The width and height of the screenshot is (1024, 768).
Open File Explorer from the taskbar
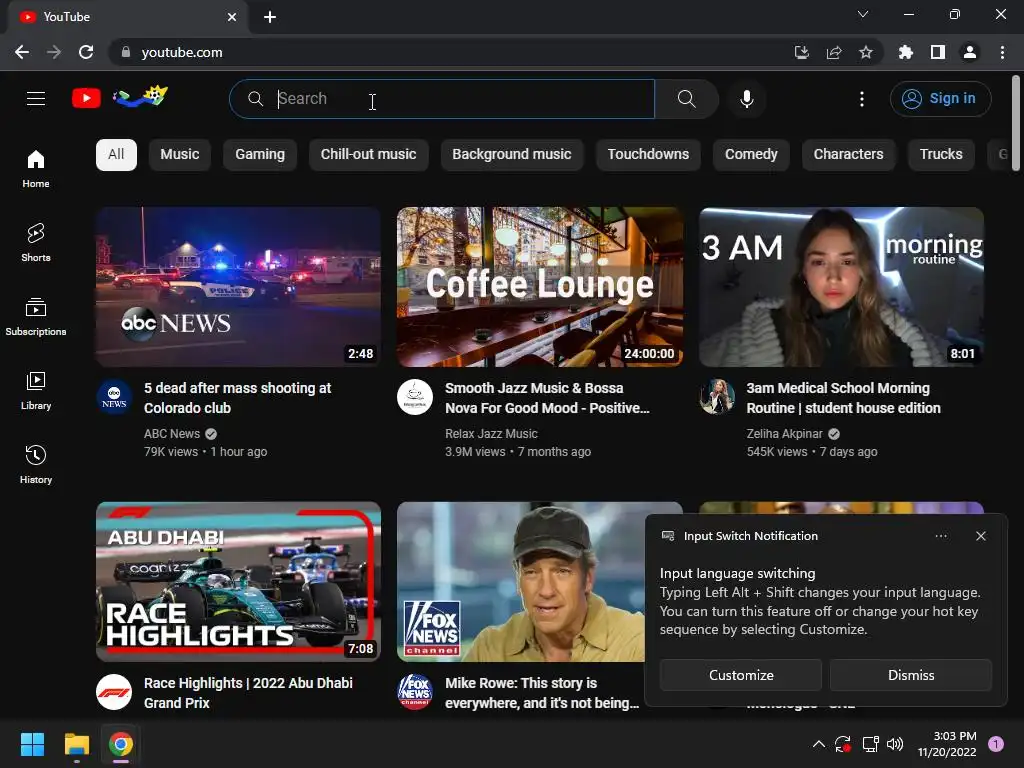(x=76, y=744)
